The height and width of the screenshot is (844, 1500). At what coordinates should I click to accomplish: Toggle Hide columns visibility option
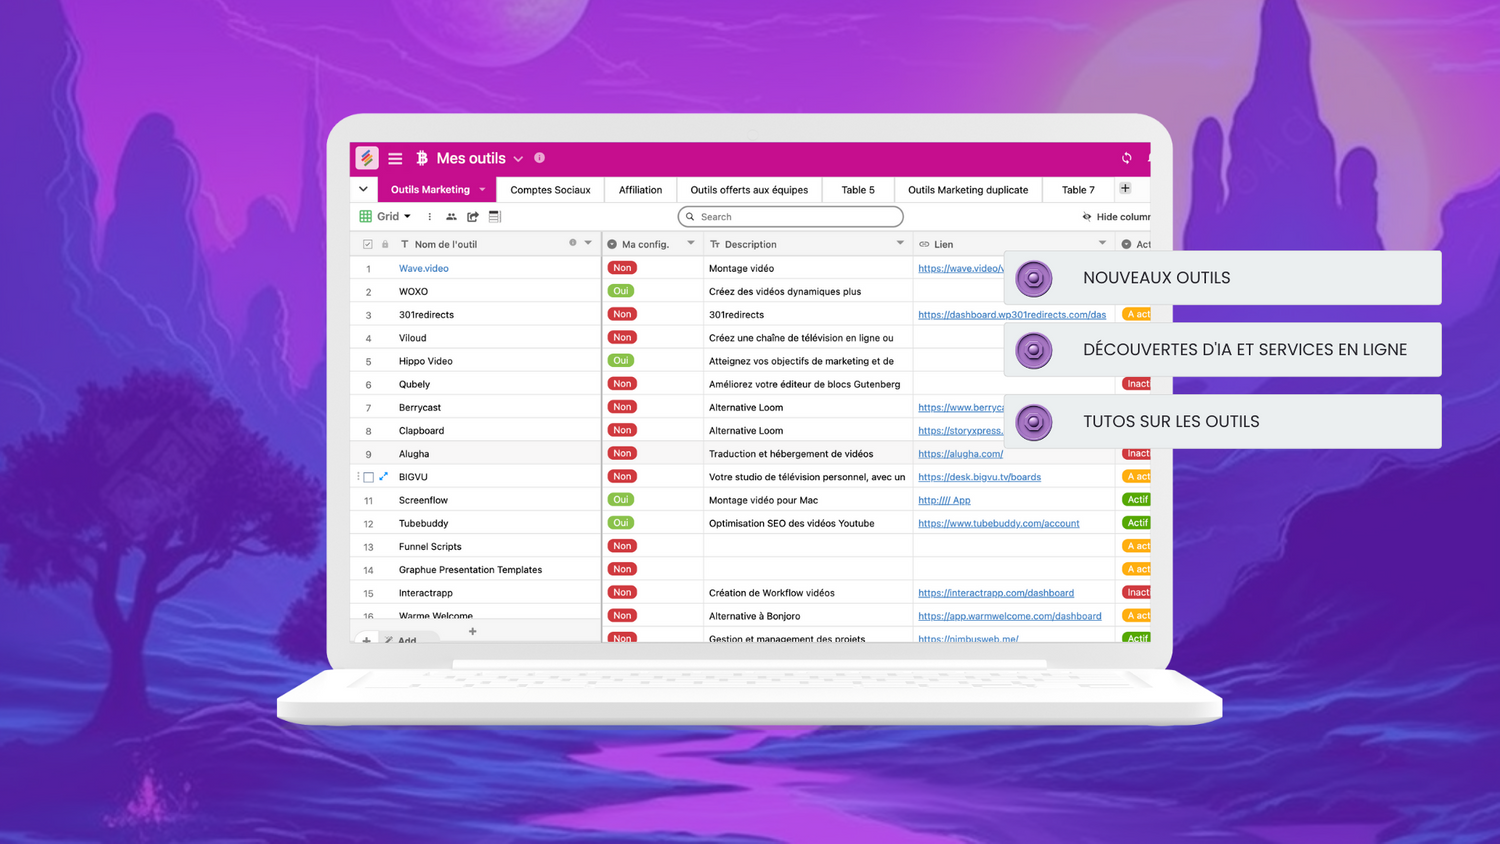tap(1116, 217)
